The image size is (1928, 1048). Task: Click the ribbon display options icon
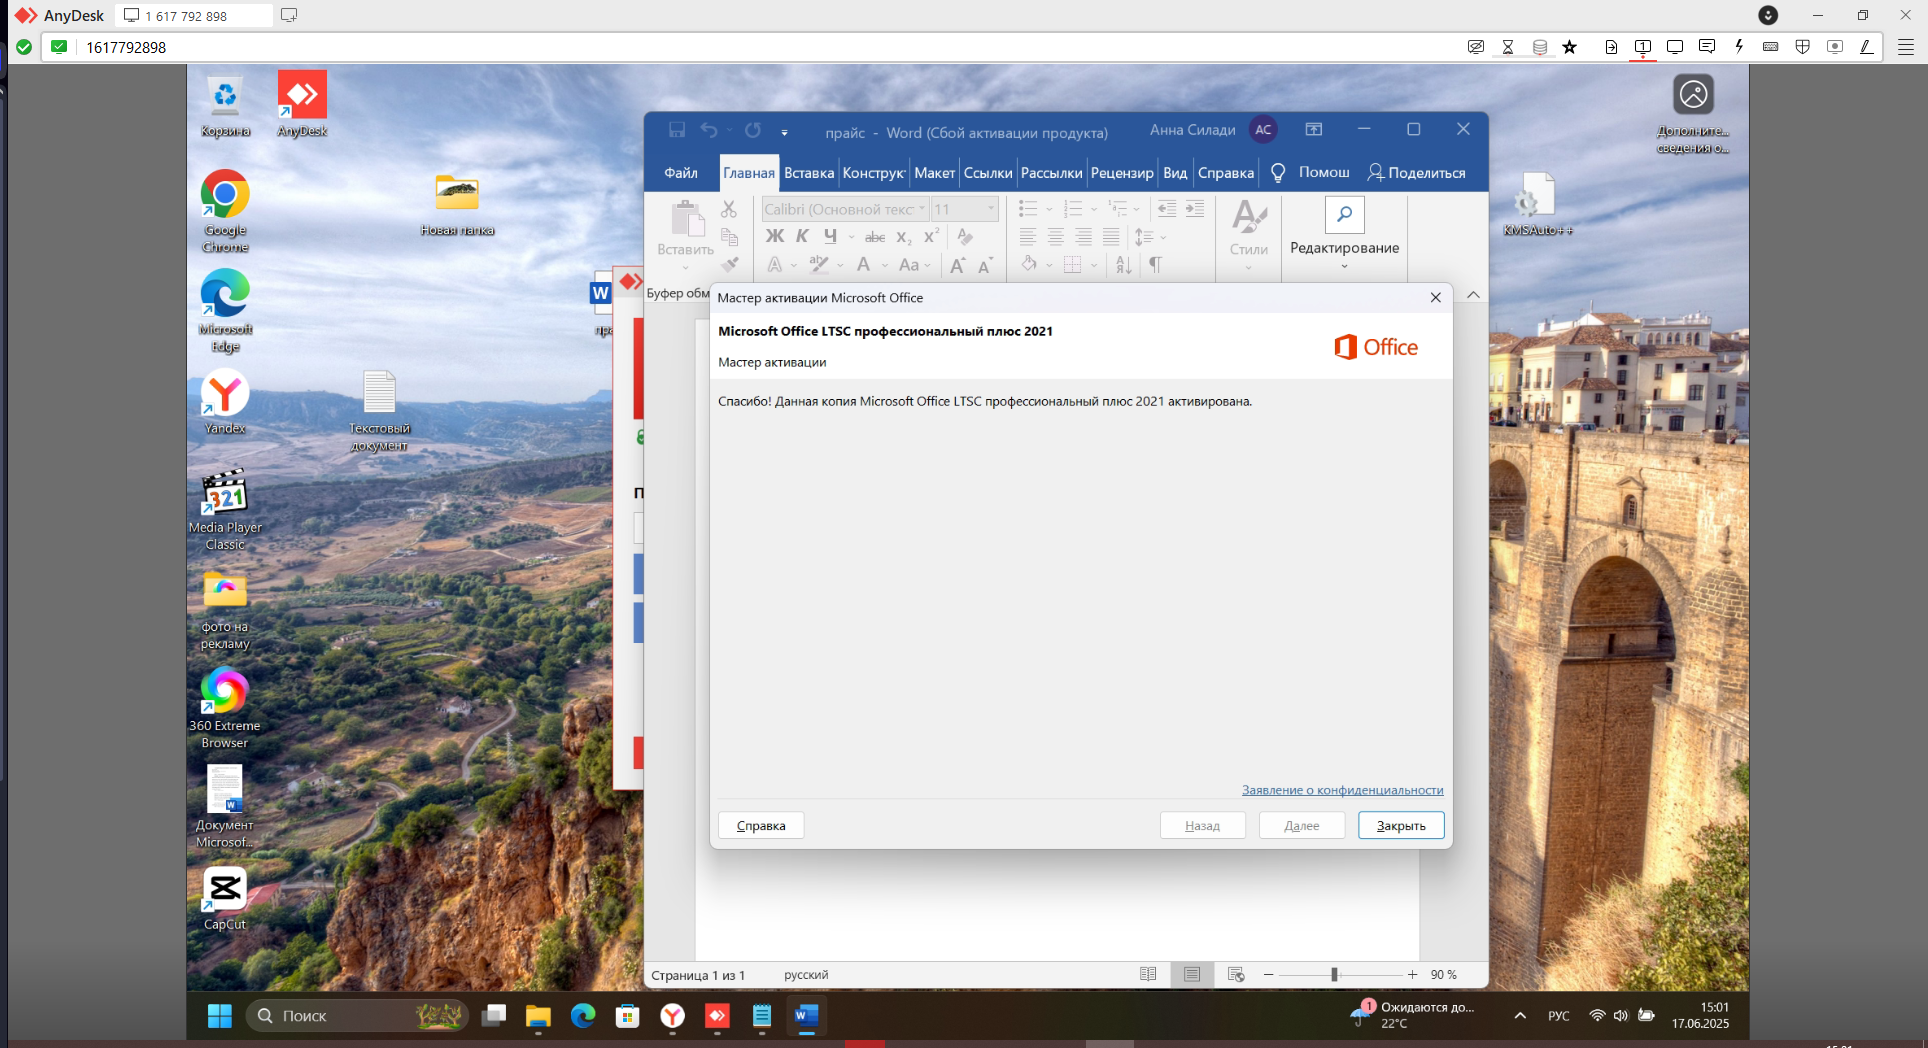click(x=1314, y=129)
